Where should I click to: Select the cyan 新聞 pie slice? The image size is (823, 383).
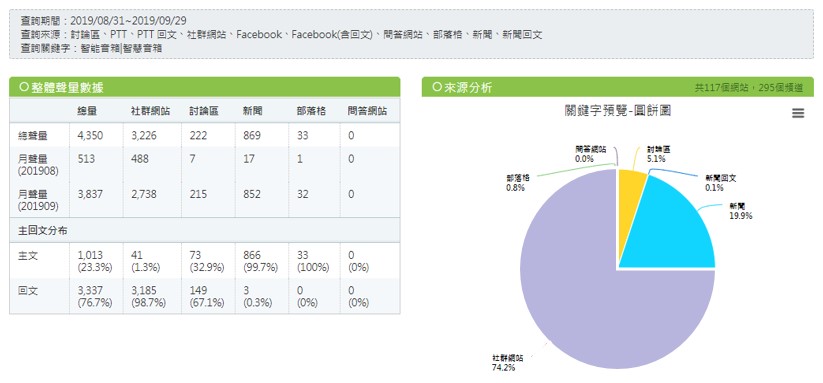point(672,231)
